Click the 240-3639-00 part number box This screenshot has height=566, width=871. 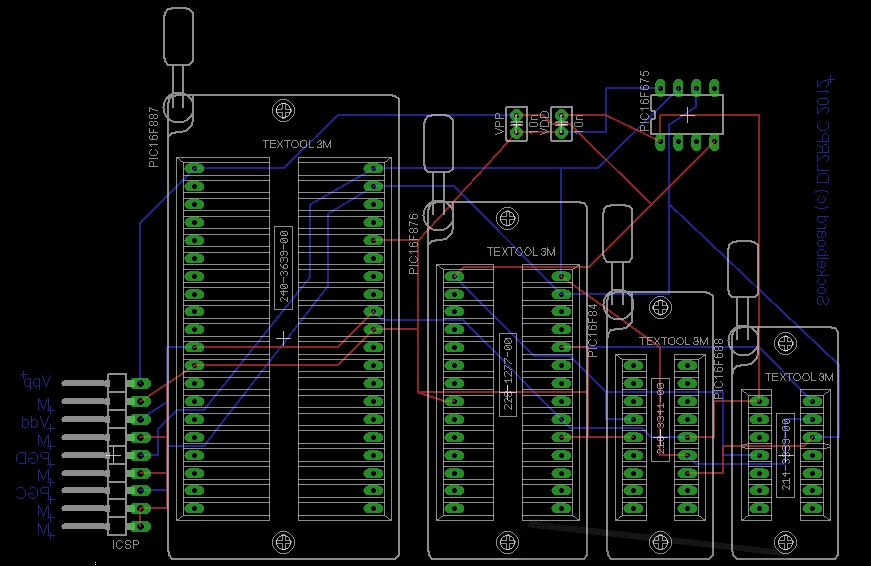click(283, 268)
